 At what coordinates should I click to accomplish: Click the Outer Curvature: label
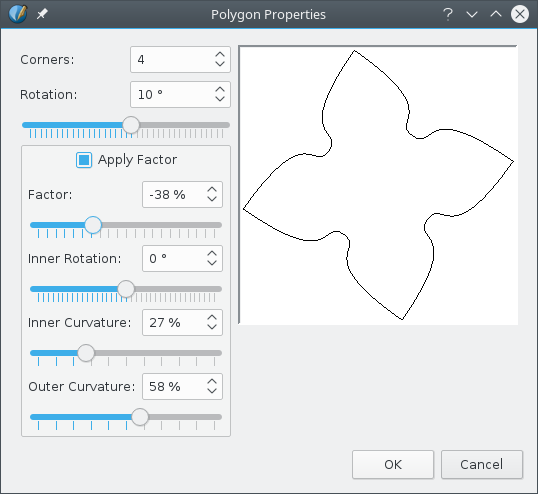coord(82,387)
